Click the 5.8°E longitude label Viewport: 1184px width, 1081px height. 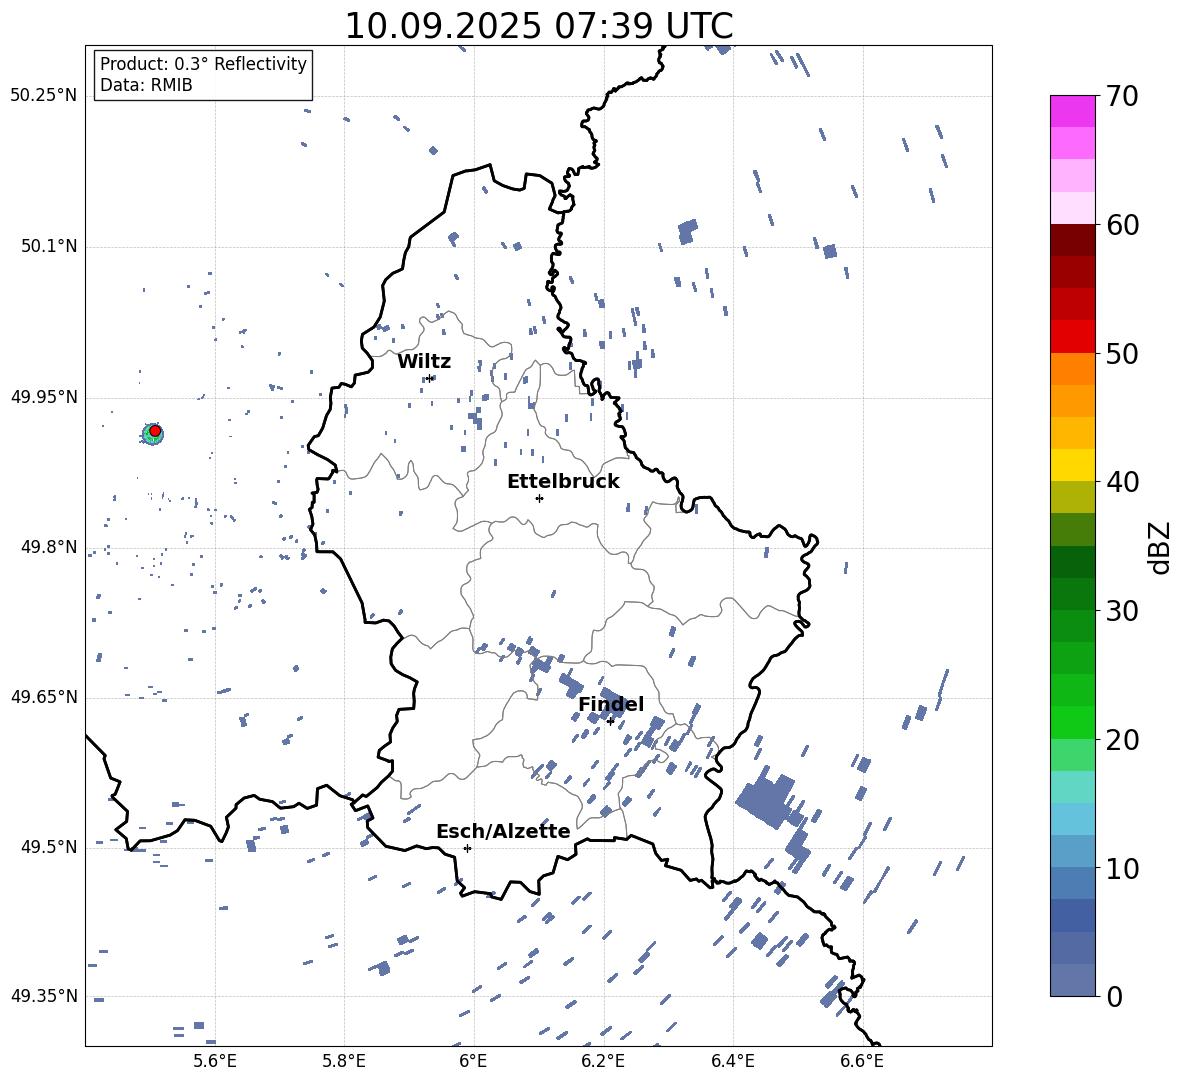pyautogui.click(x=344, y=1062)
